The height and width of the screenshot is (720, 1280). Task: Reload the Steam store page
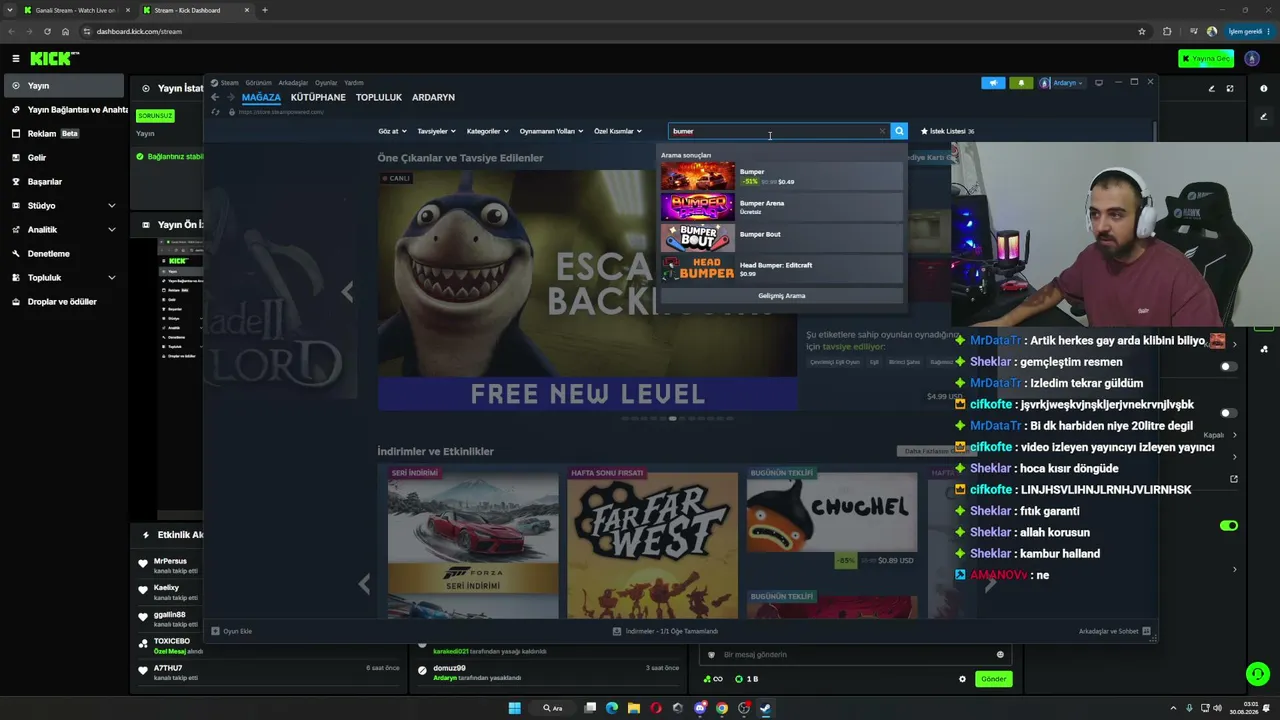point(215,112)
